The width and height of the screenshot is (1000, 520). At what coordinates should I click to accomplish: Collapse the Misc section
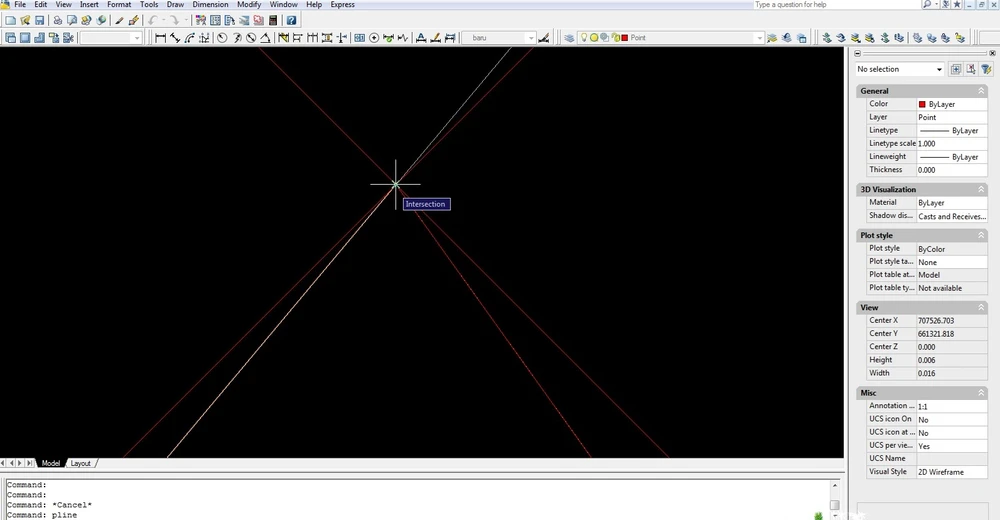click(x=981, y=393)
